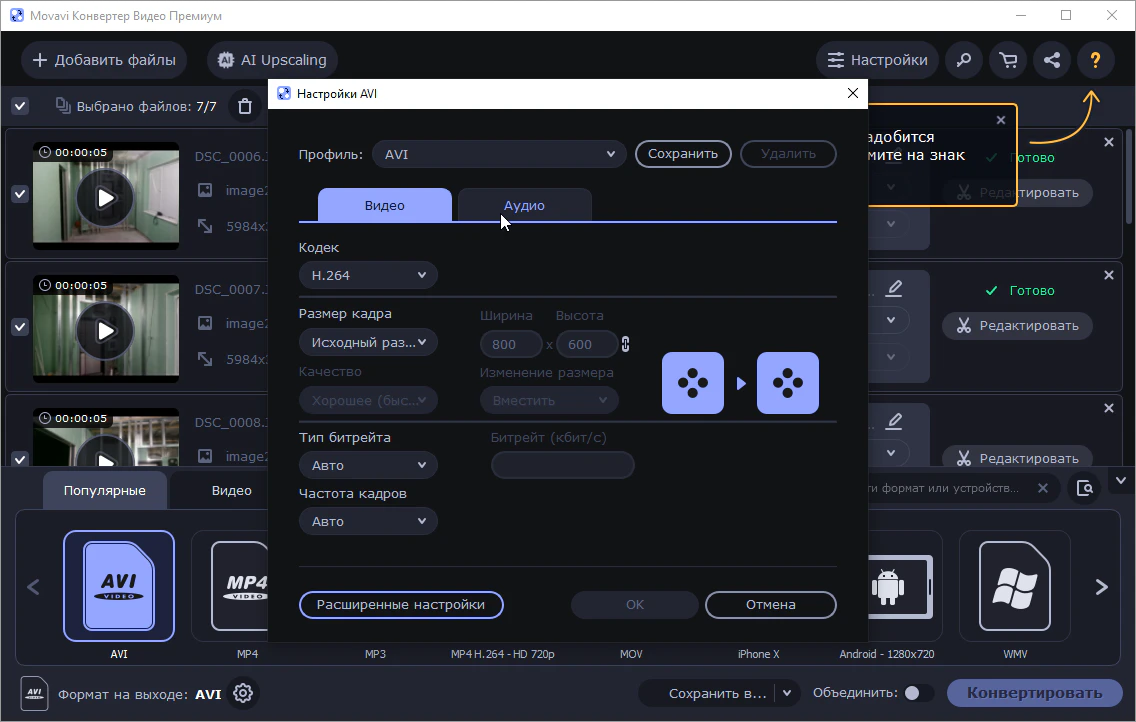Click the Ширина width input field
This screenshot has width=1136, height=722.
click(x=511, y=344)
